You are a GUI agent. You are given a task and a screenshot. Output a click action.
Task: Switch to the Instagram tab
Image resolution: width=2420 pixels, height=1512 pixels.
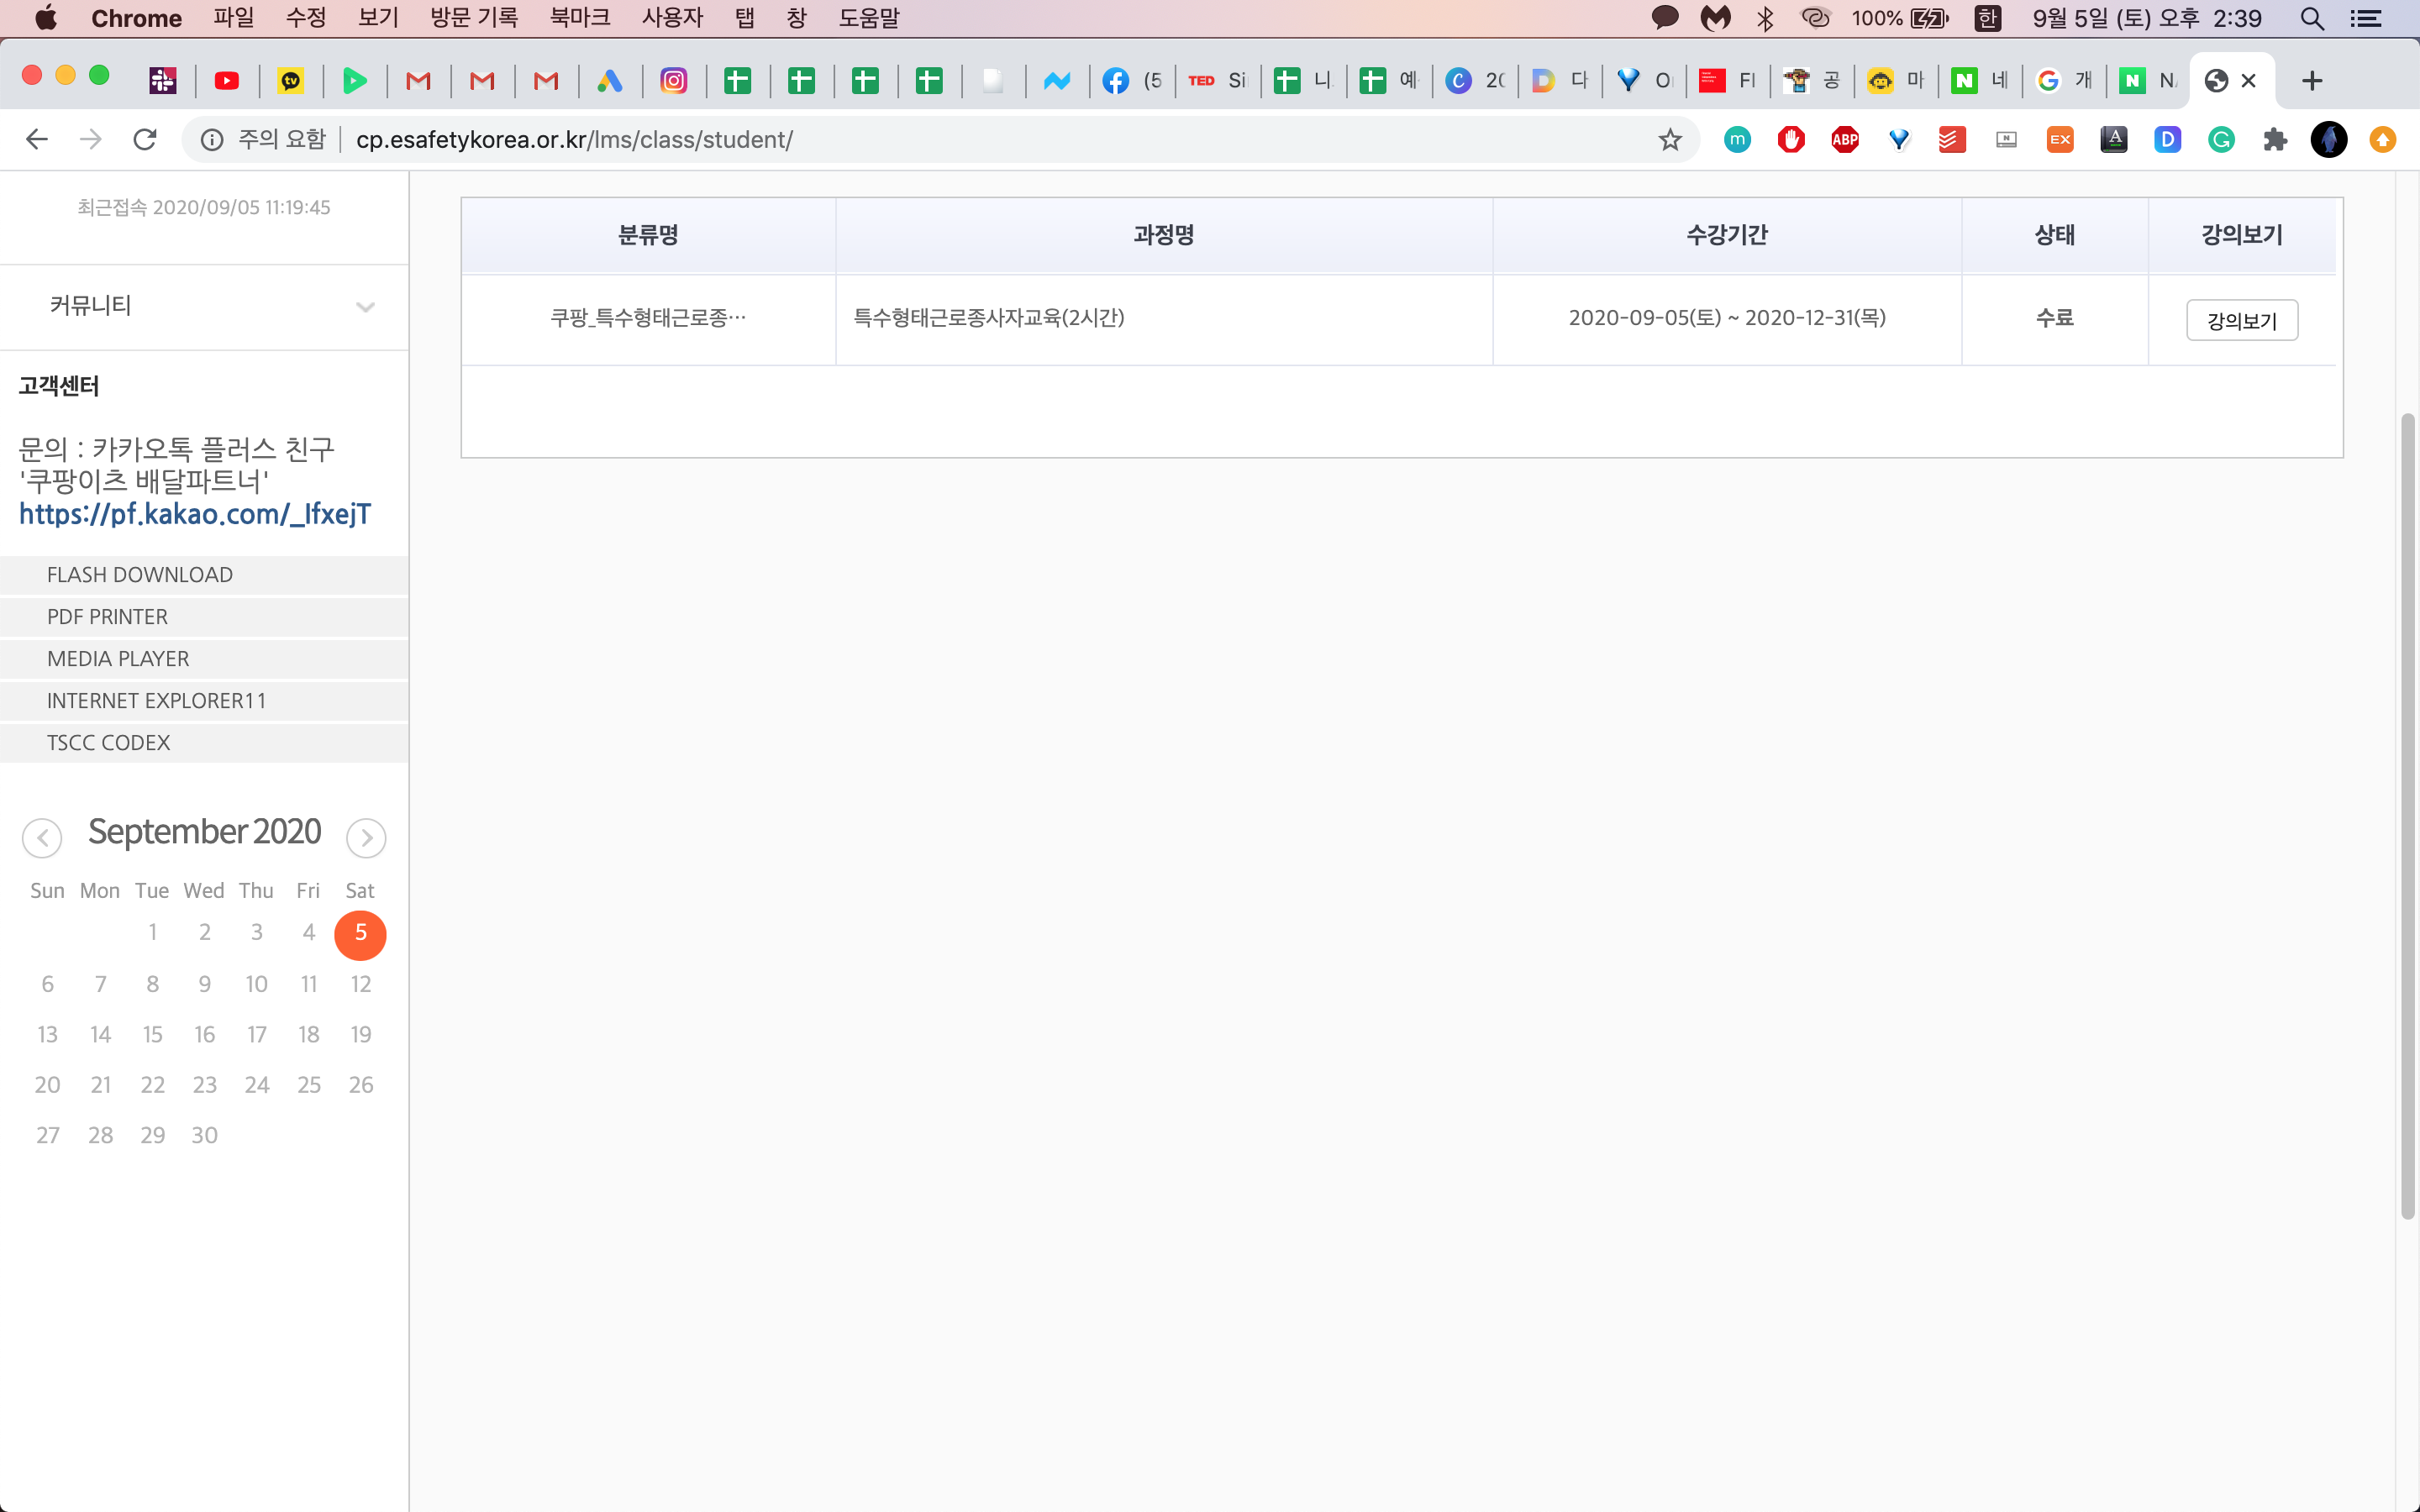pos(674,81)
